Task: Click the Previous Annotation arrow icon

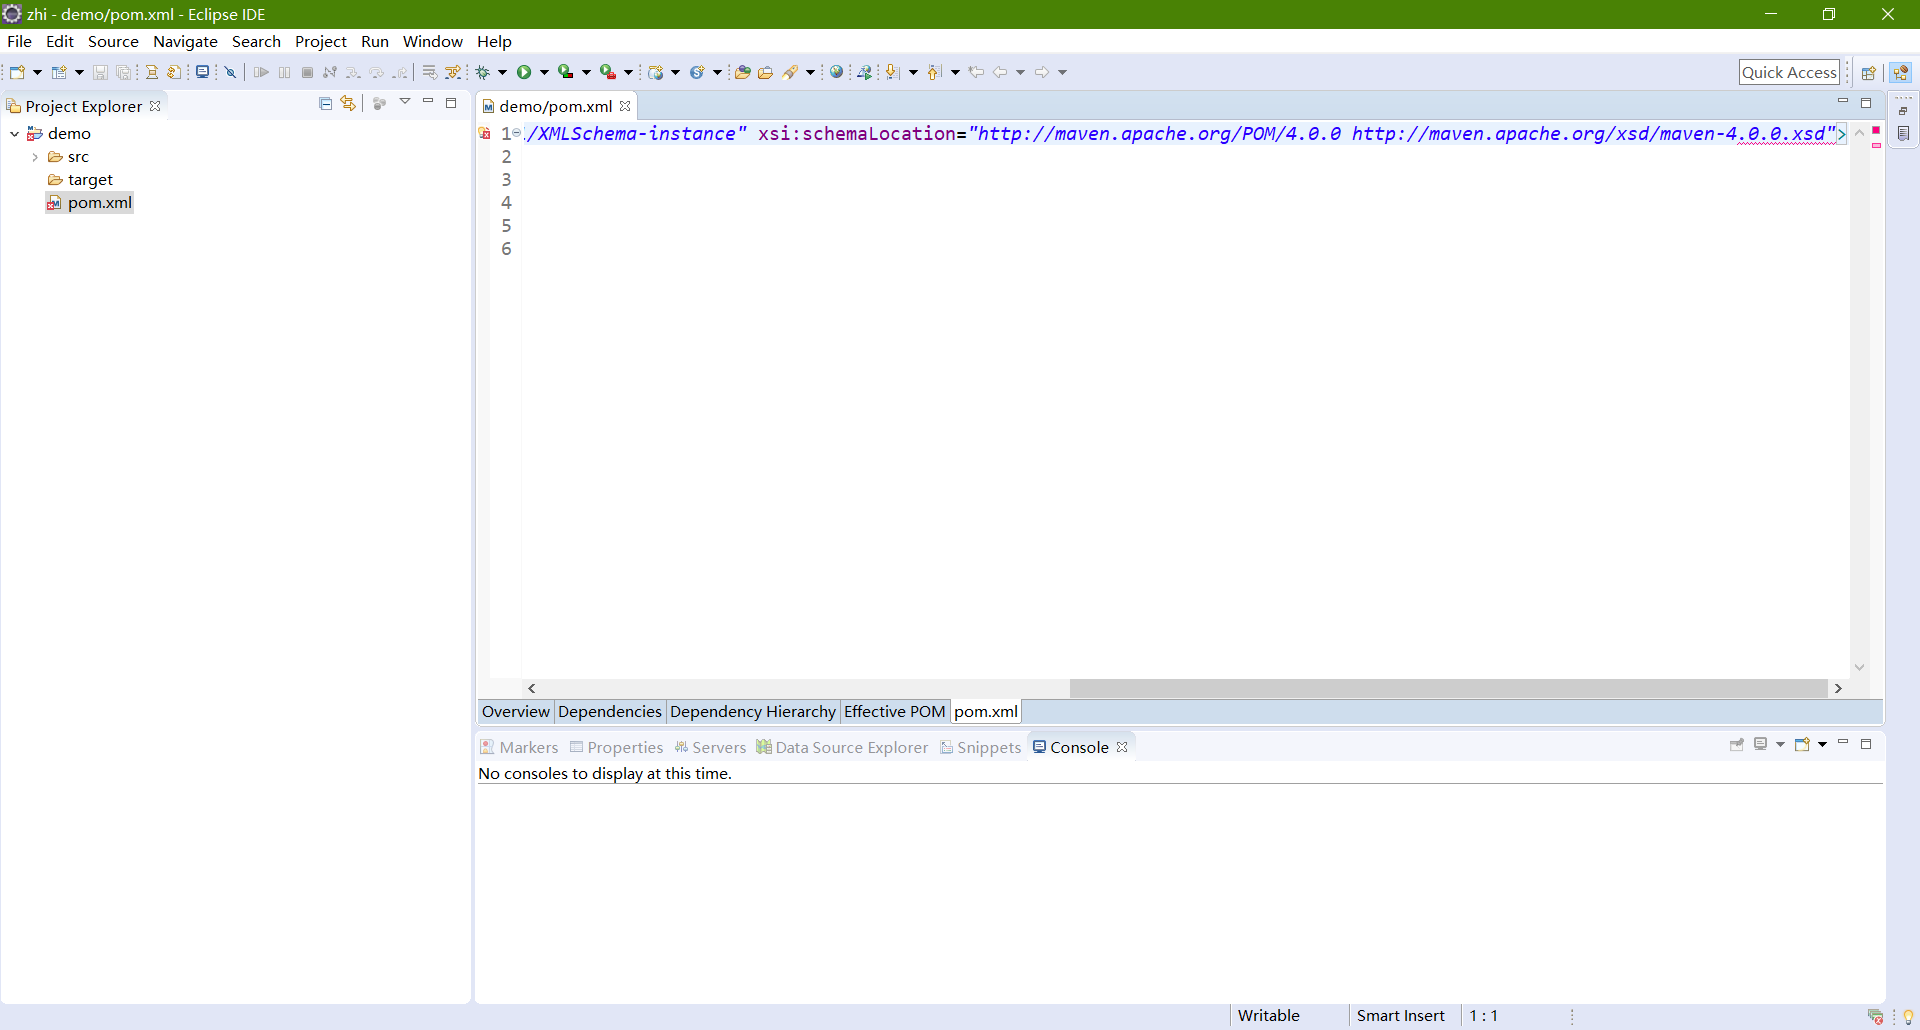Action: click(934, 72)
